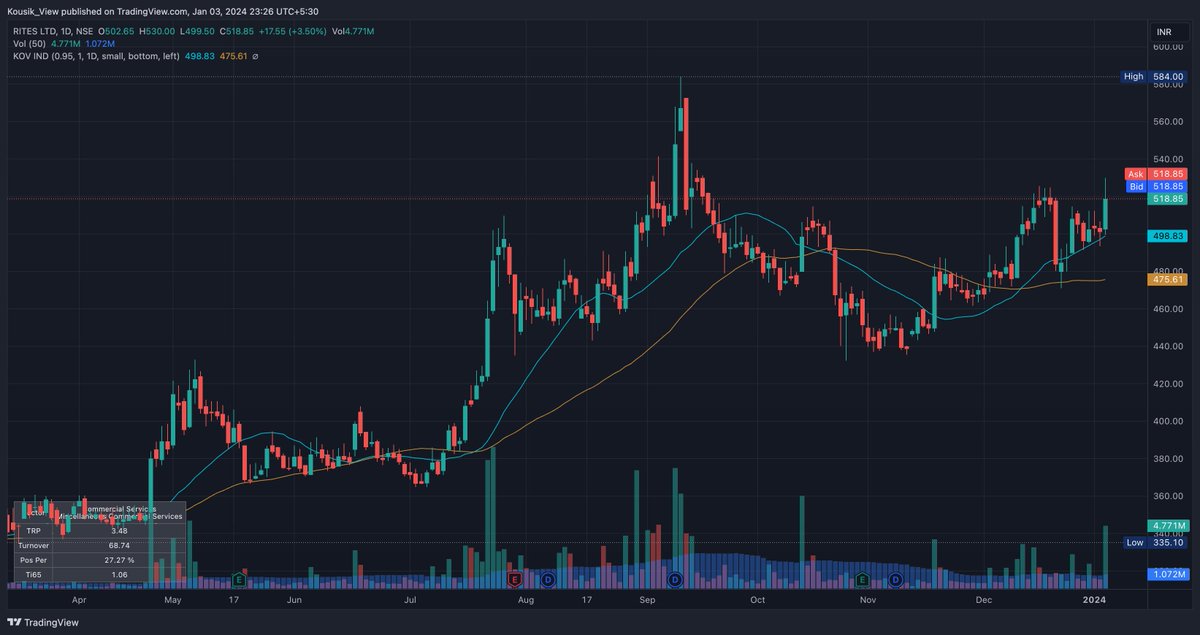
Task: Open the dividend marker just after Nov
Action: [896, 579]
